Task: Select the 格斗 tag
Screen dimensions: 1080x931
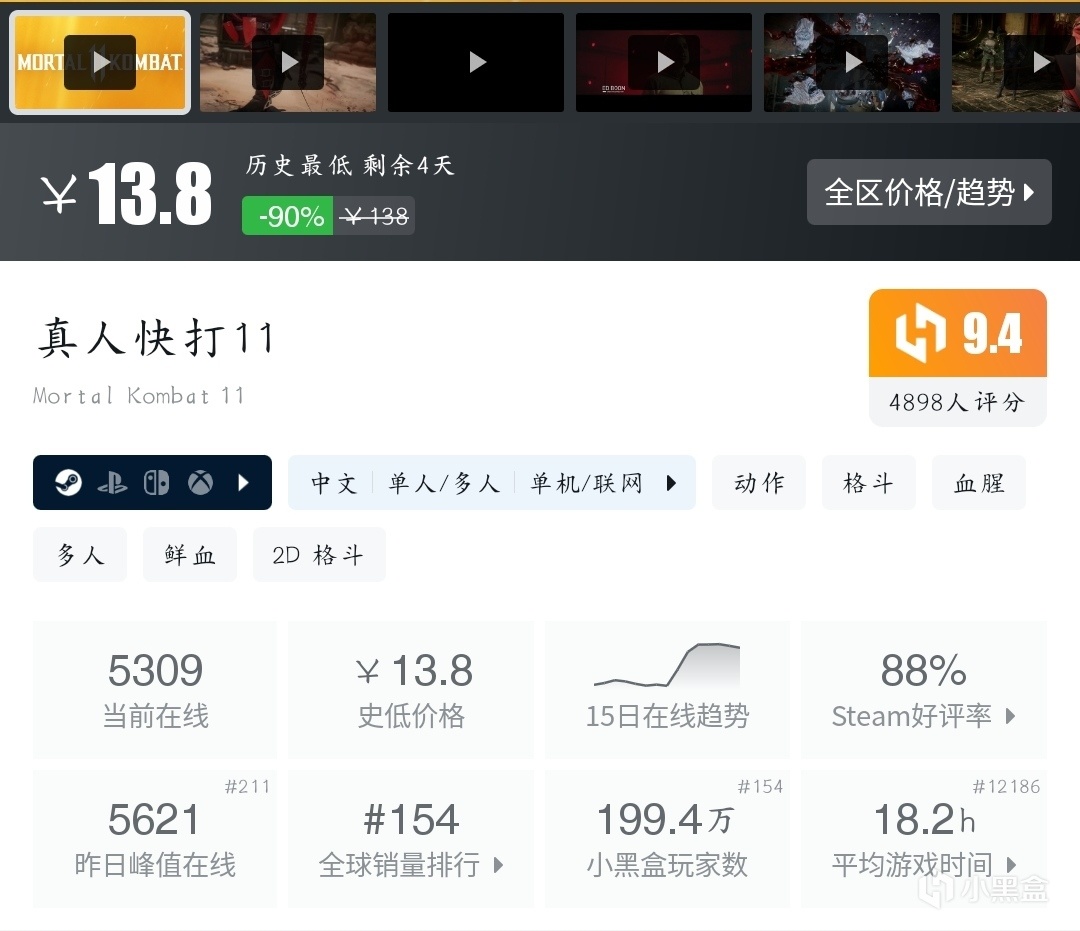Action: tap(869, 483)
